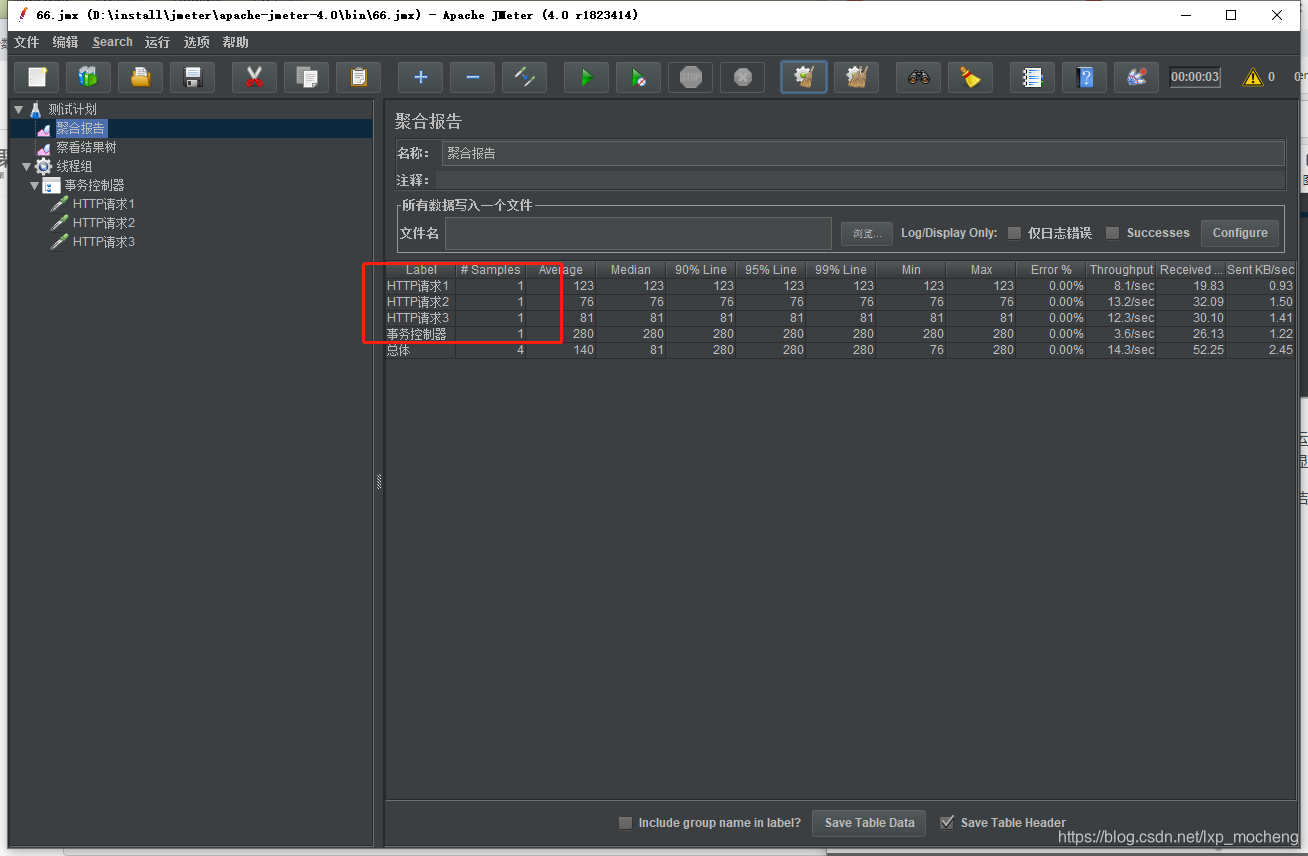Click the rightmost toolbar icon beside Help
The width and height of the screenshot is (1308, 856).
(1137, 77)
